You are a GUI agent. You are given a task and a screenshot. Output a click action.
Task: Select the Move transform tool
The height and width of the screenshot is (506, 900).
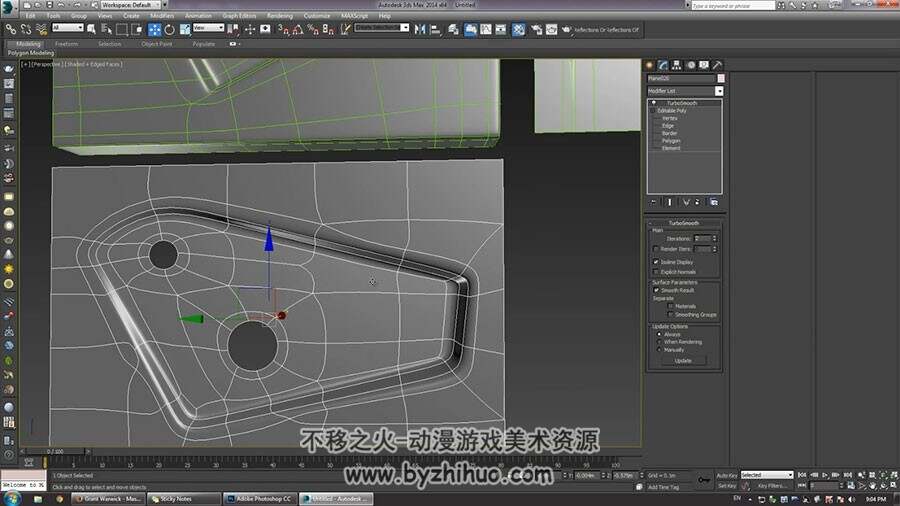coord(154,29)
